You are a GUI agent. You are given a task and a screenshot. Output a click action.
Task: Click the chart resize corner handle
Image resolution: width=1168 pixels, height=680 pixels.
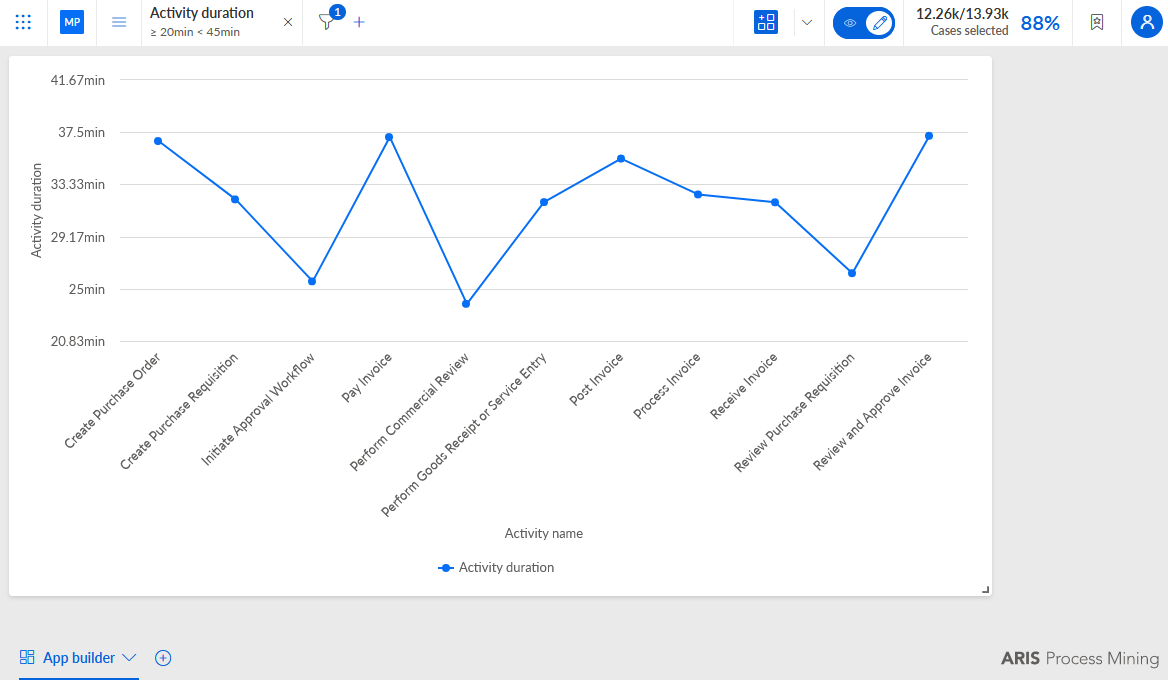[986, 589]
